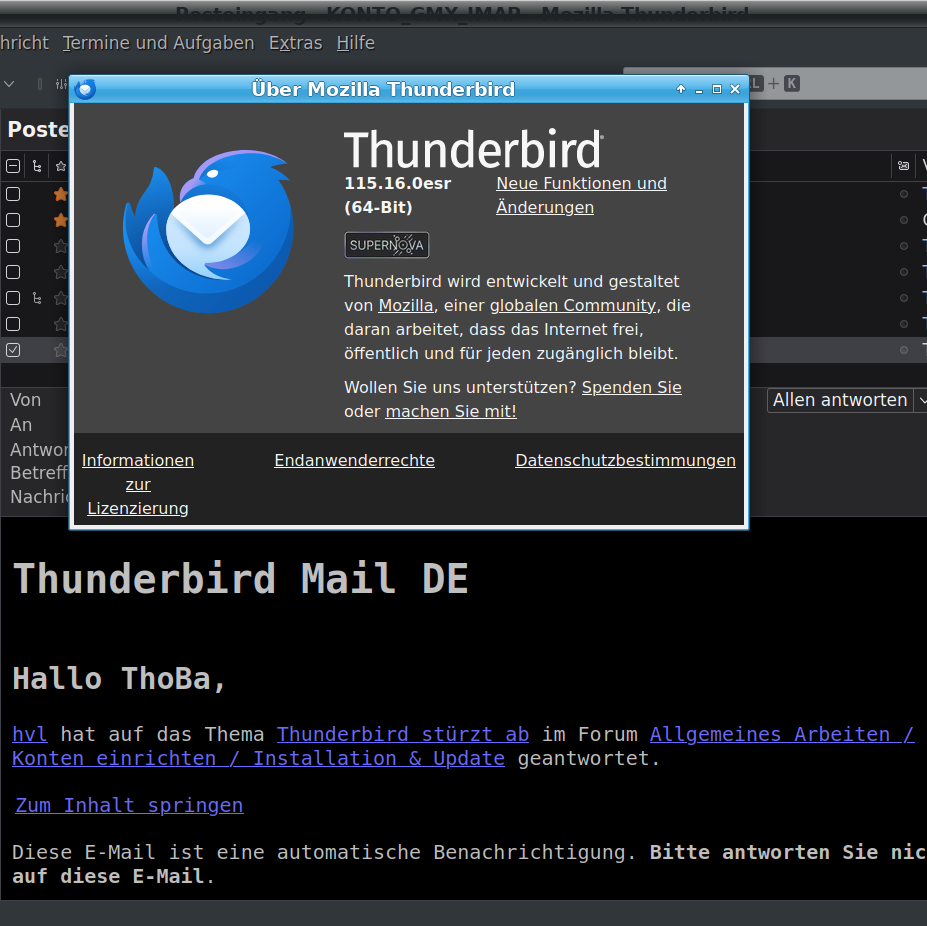Viewport: 927px width, 926px height.
Task: Click the up-arrow button in About dialog title bar
Action: pos(681,89)
